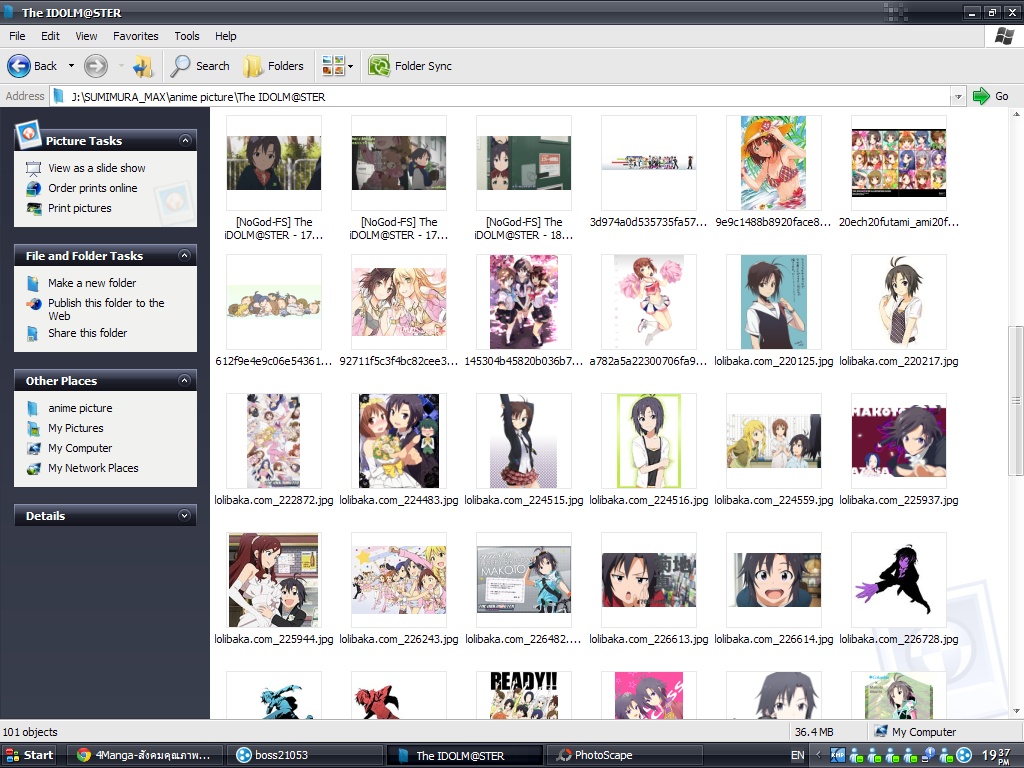Switch to boss21053 taskbar window

[x=303, y=755]
